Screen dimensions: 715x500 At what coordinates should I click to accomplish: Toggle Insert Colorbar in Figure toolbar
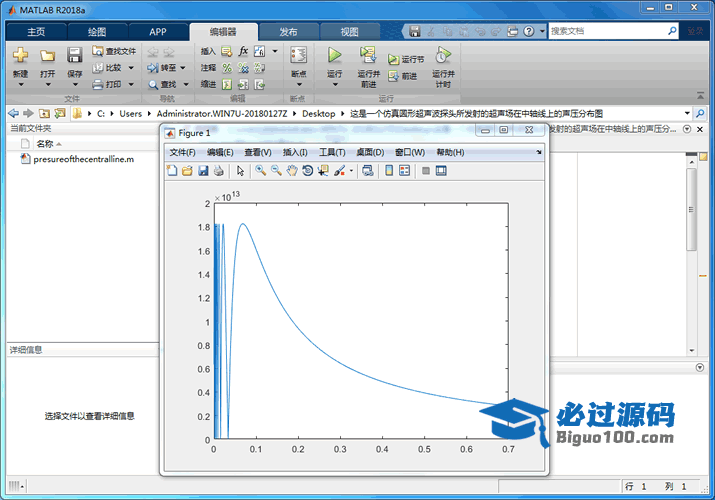click(x=389, y=171)
